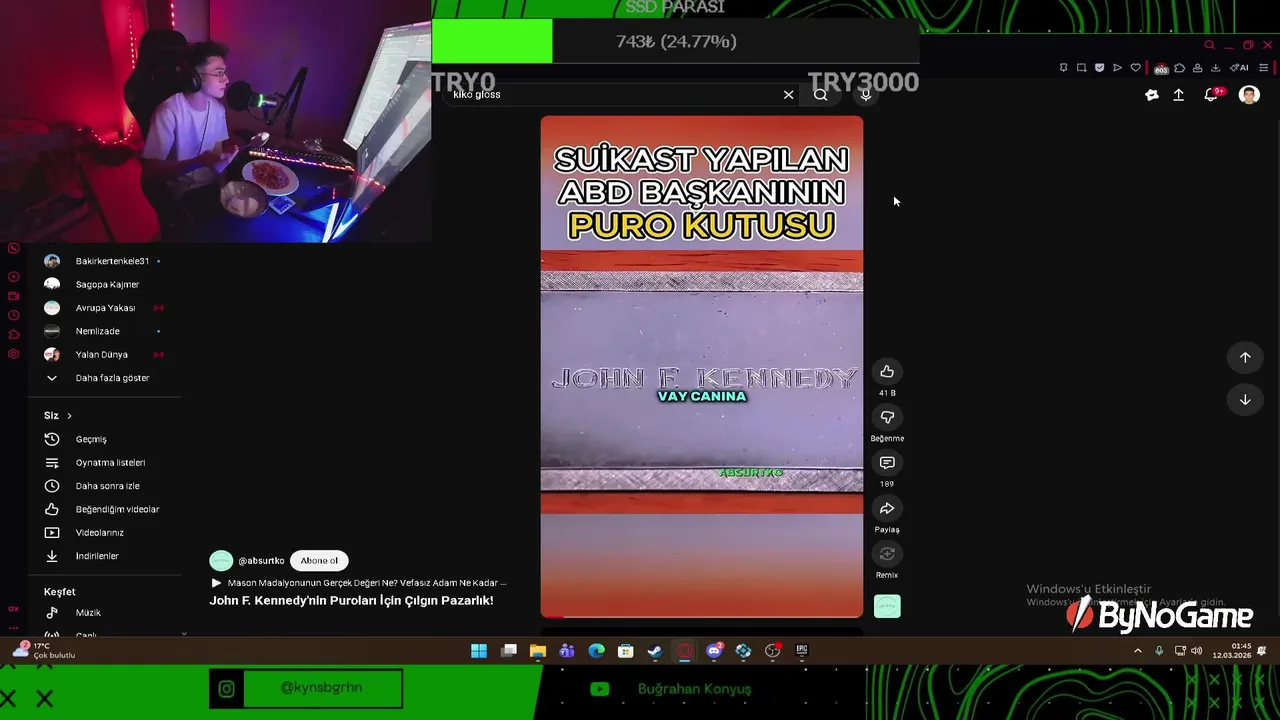Click the Opera tab search magnifier
The height and width of the screenshot is (720, 1280).
pyautogui.click(x=1209, y=45)
